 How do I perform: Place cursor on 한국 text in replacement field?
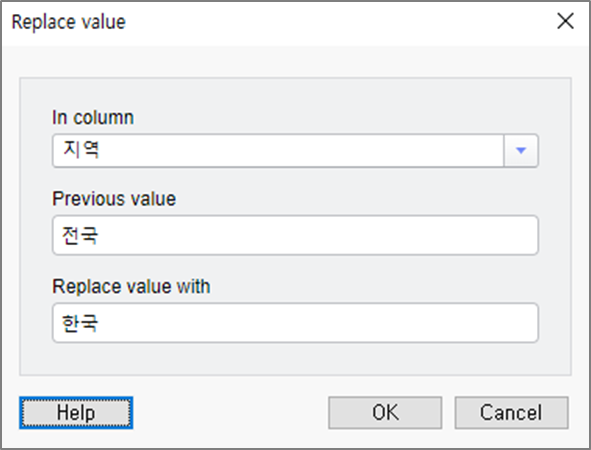tap(80, 323)
